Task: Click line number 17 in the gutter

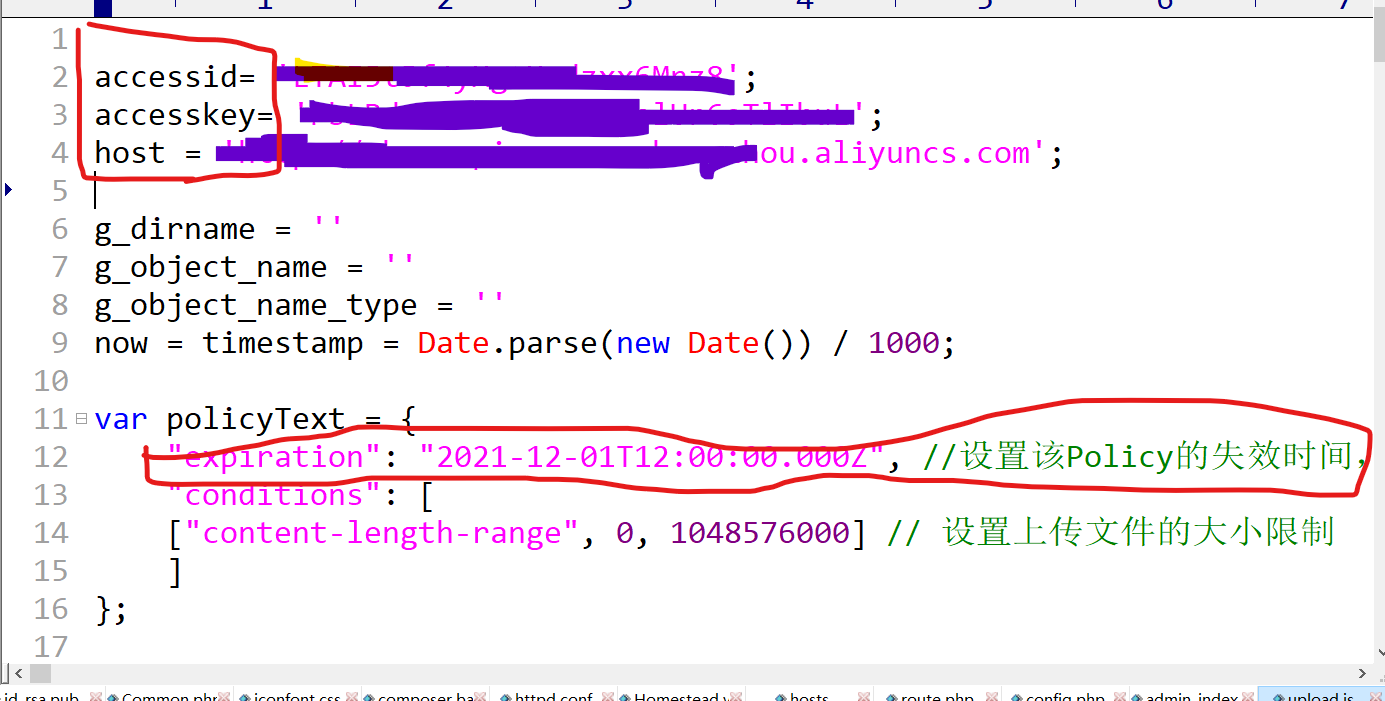Action: 51,647
